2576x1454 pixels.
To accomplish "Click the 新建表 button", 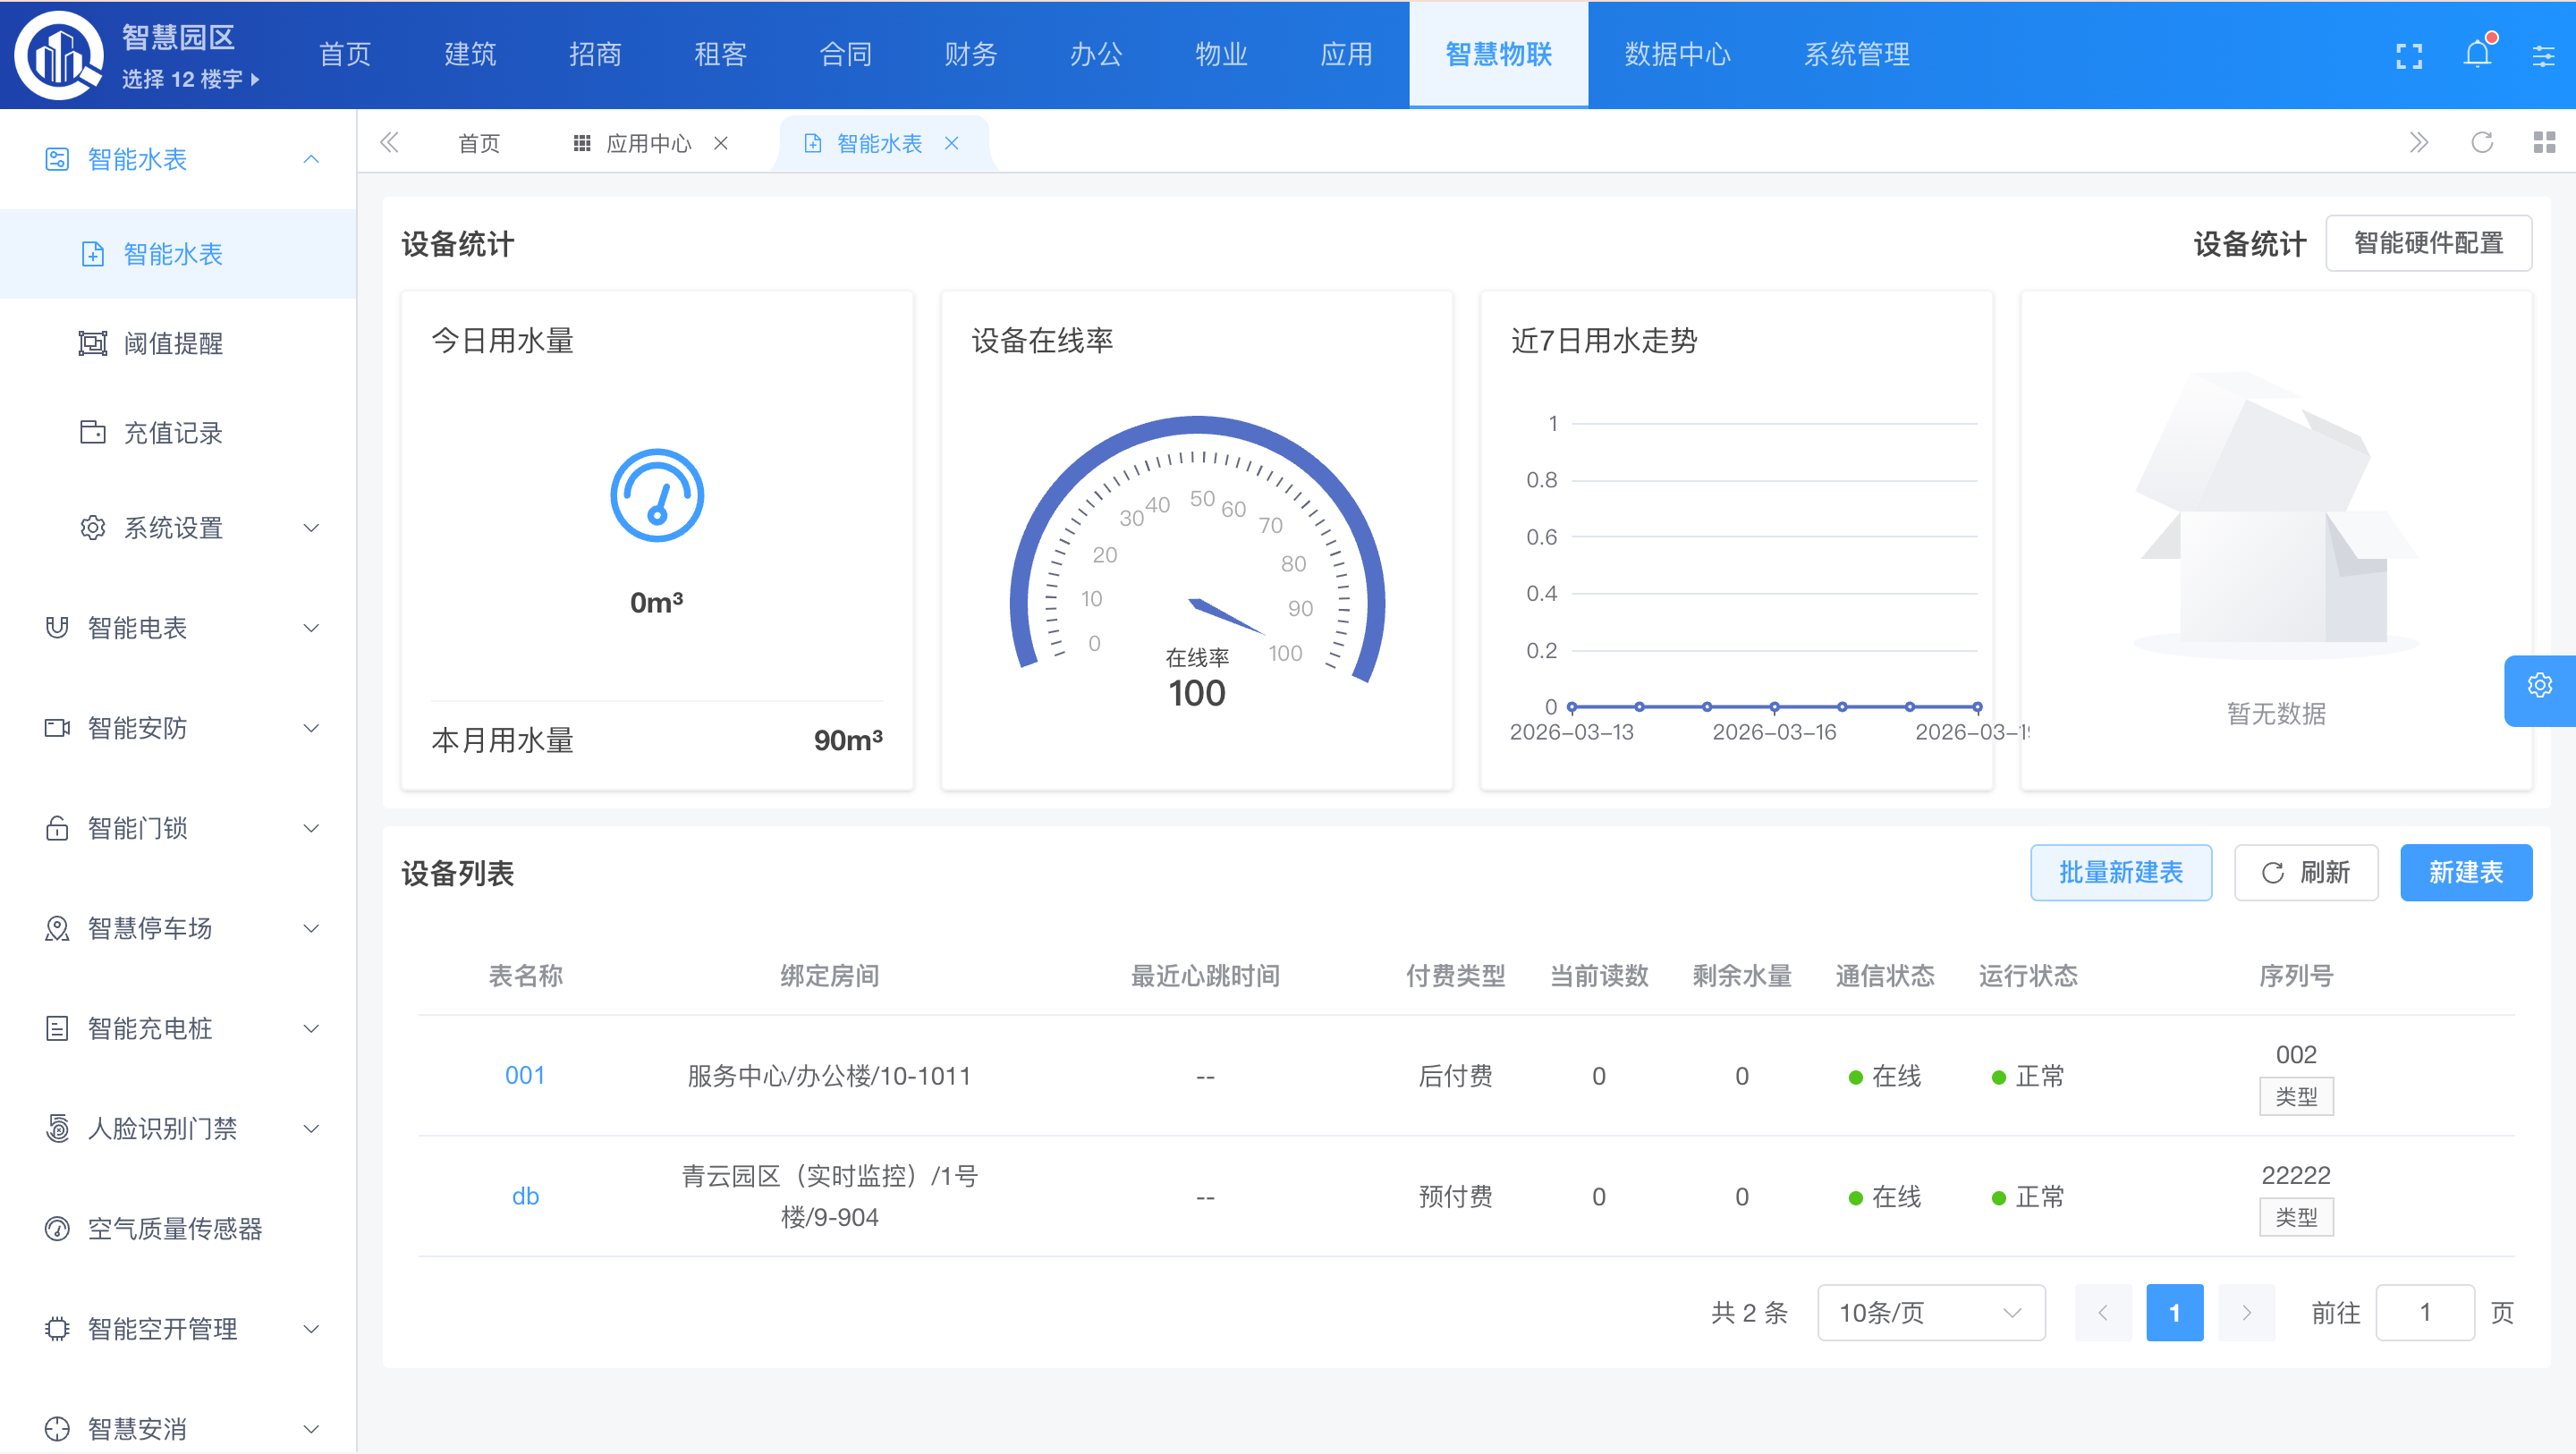I will (x=2465, y=873).
